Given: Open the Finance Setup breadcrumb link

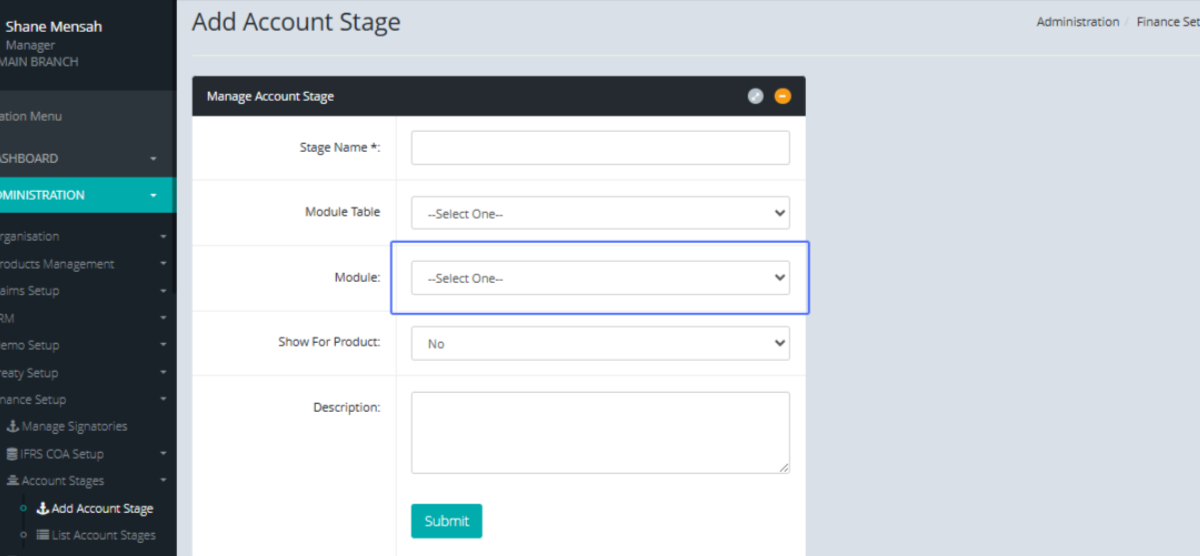Looking at the screenshot, I should click(x=1167, y=22).
